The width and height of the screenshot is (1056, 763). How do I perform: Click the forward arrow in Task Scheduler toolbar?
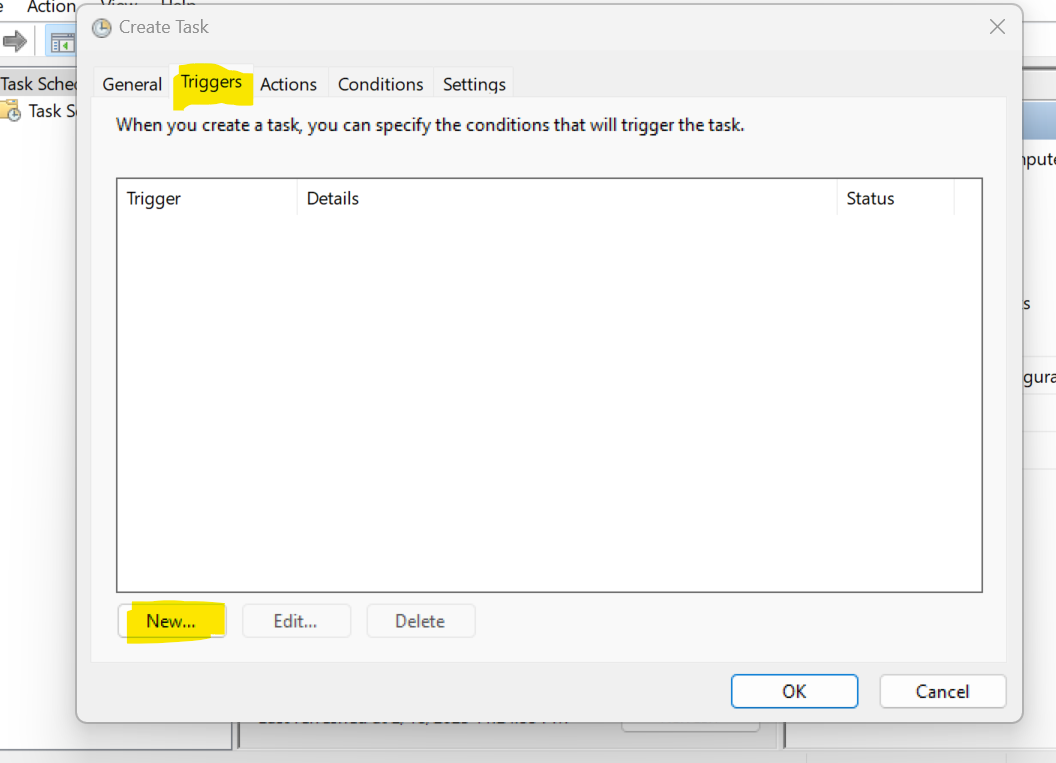(x=15, y=41)
